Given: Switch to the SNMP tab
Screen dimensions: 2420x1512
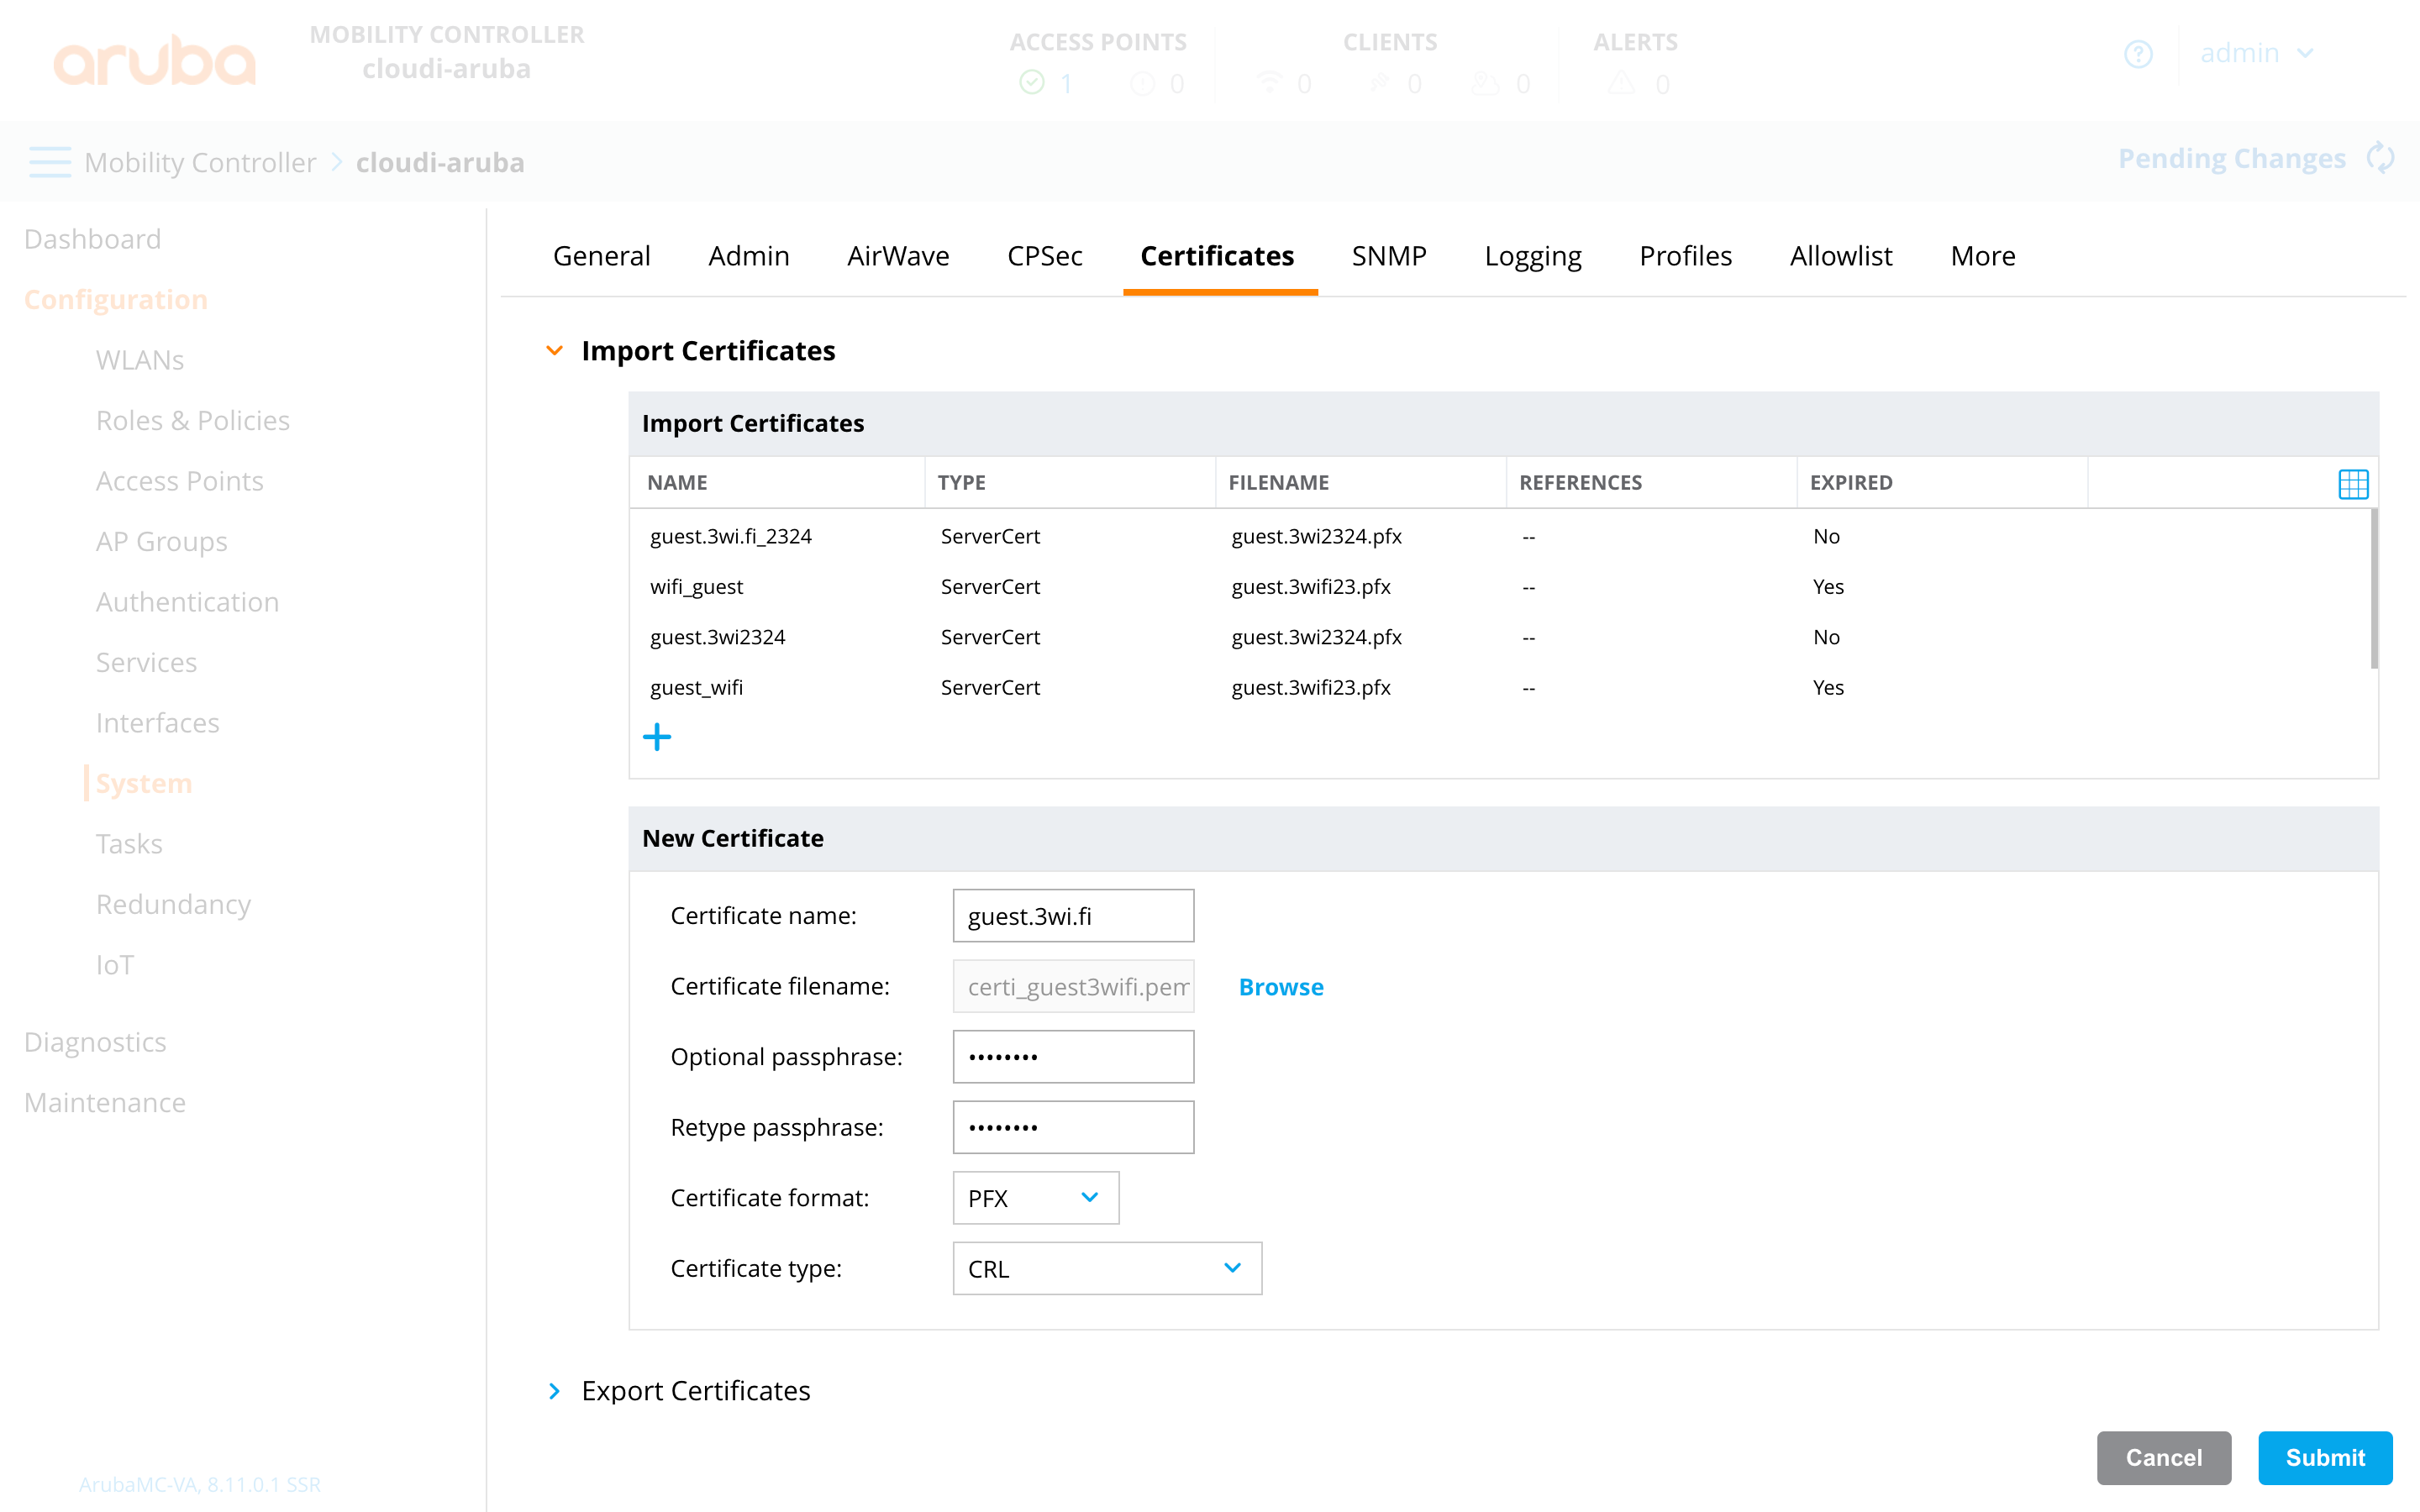Looking at the screenshot, I should click(1389, 256).
